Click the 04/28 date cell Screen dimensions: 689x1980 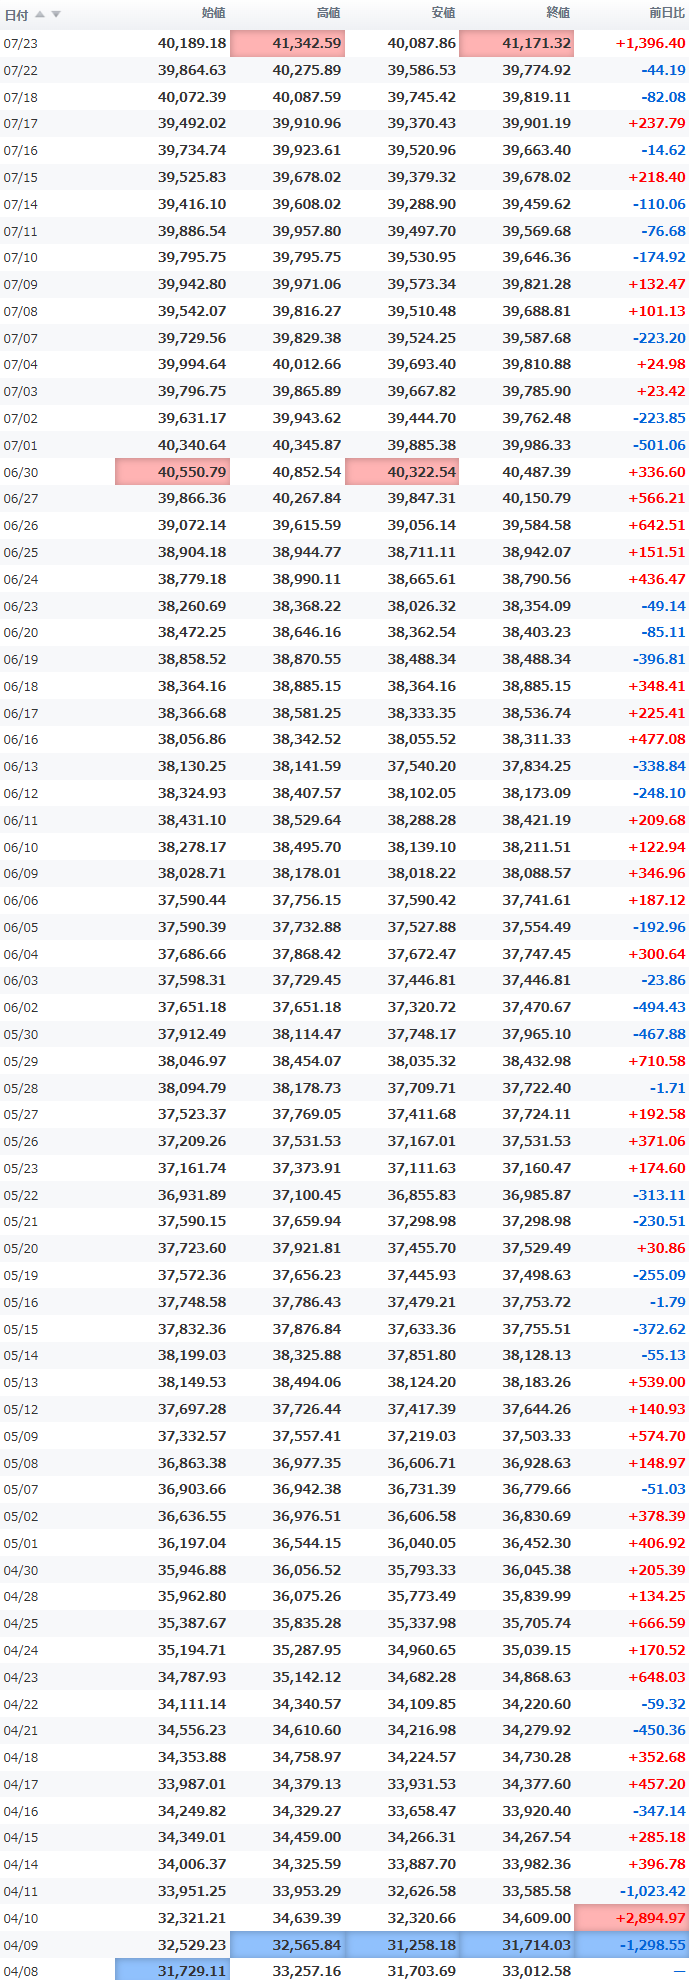(21, 1597)
